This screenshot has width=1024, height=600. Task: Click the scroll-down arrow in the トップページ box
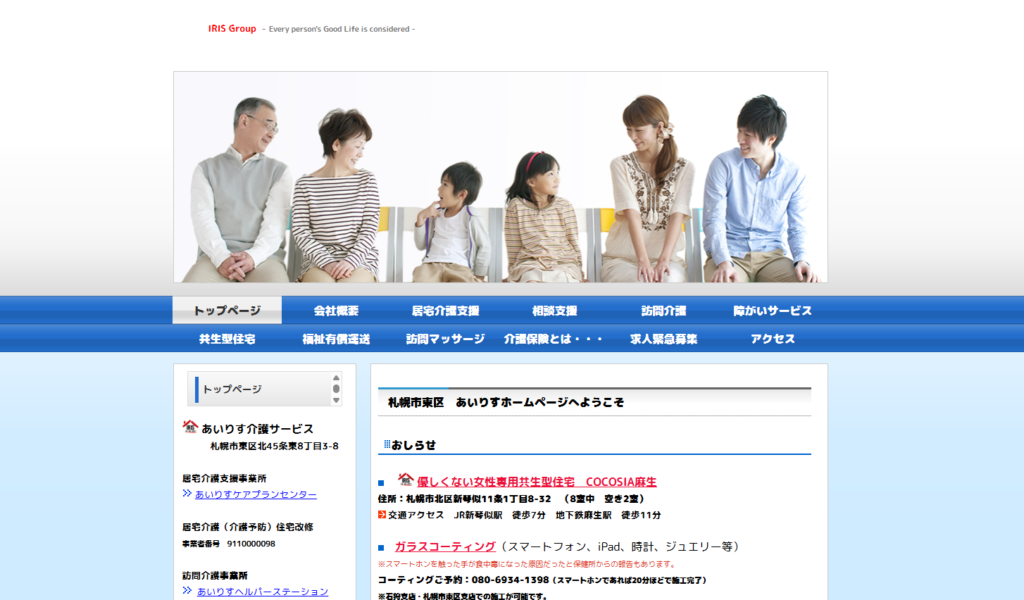(336, 399)
